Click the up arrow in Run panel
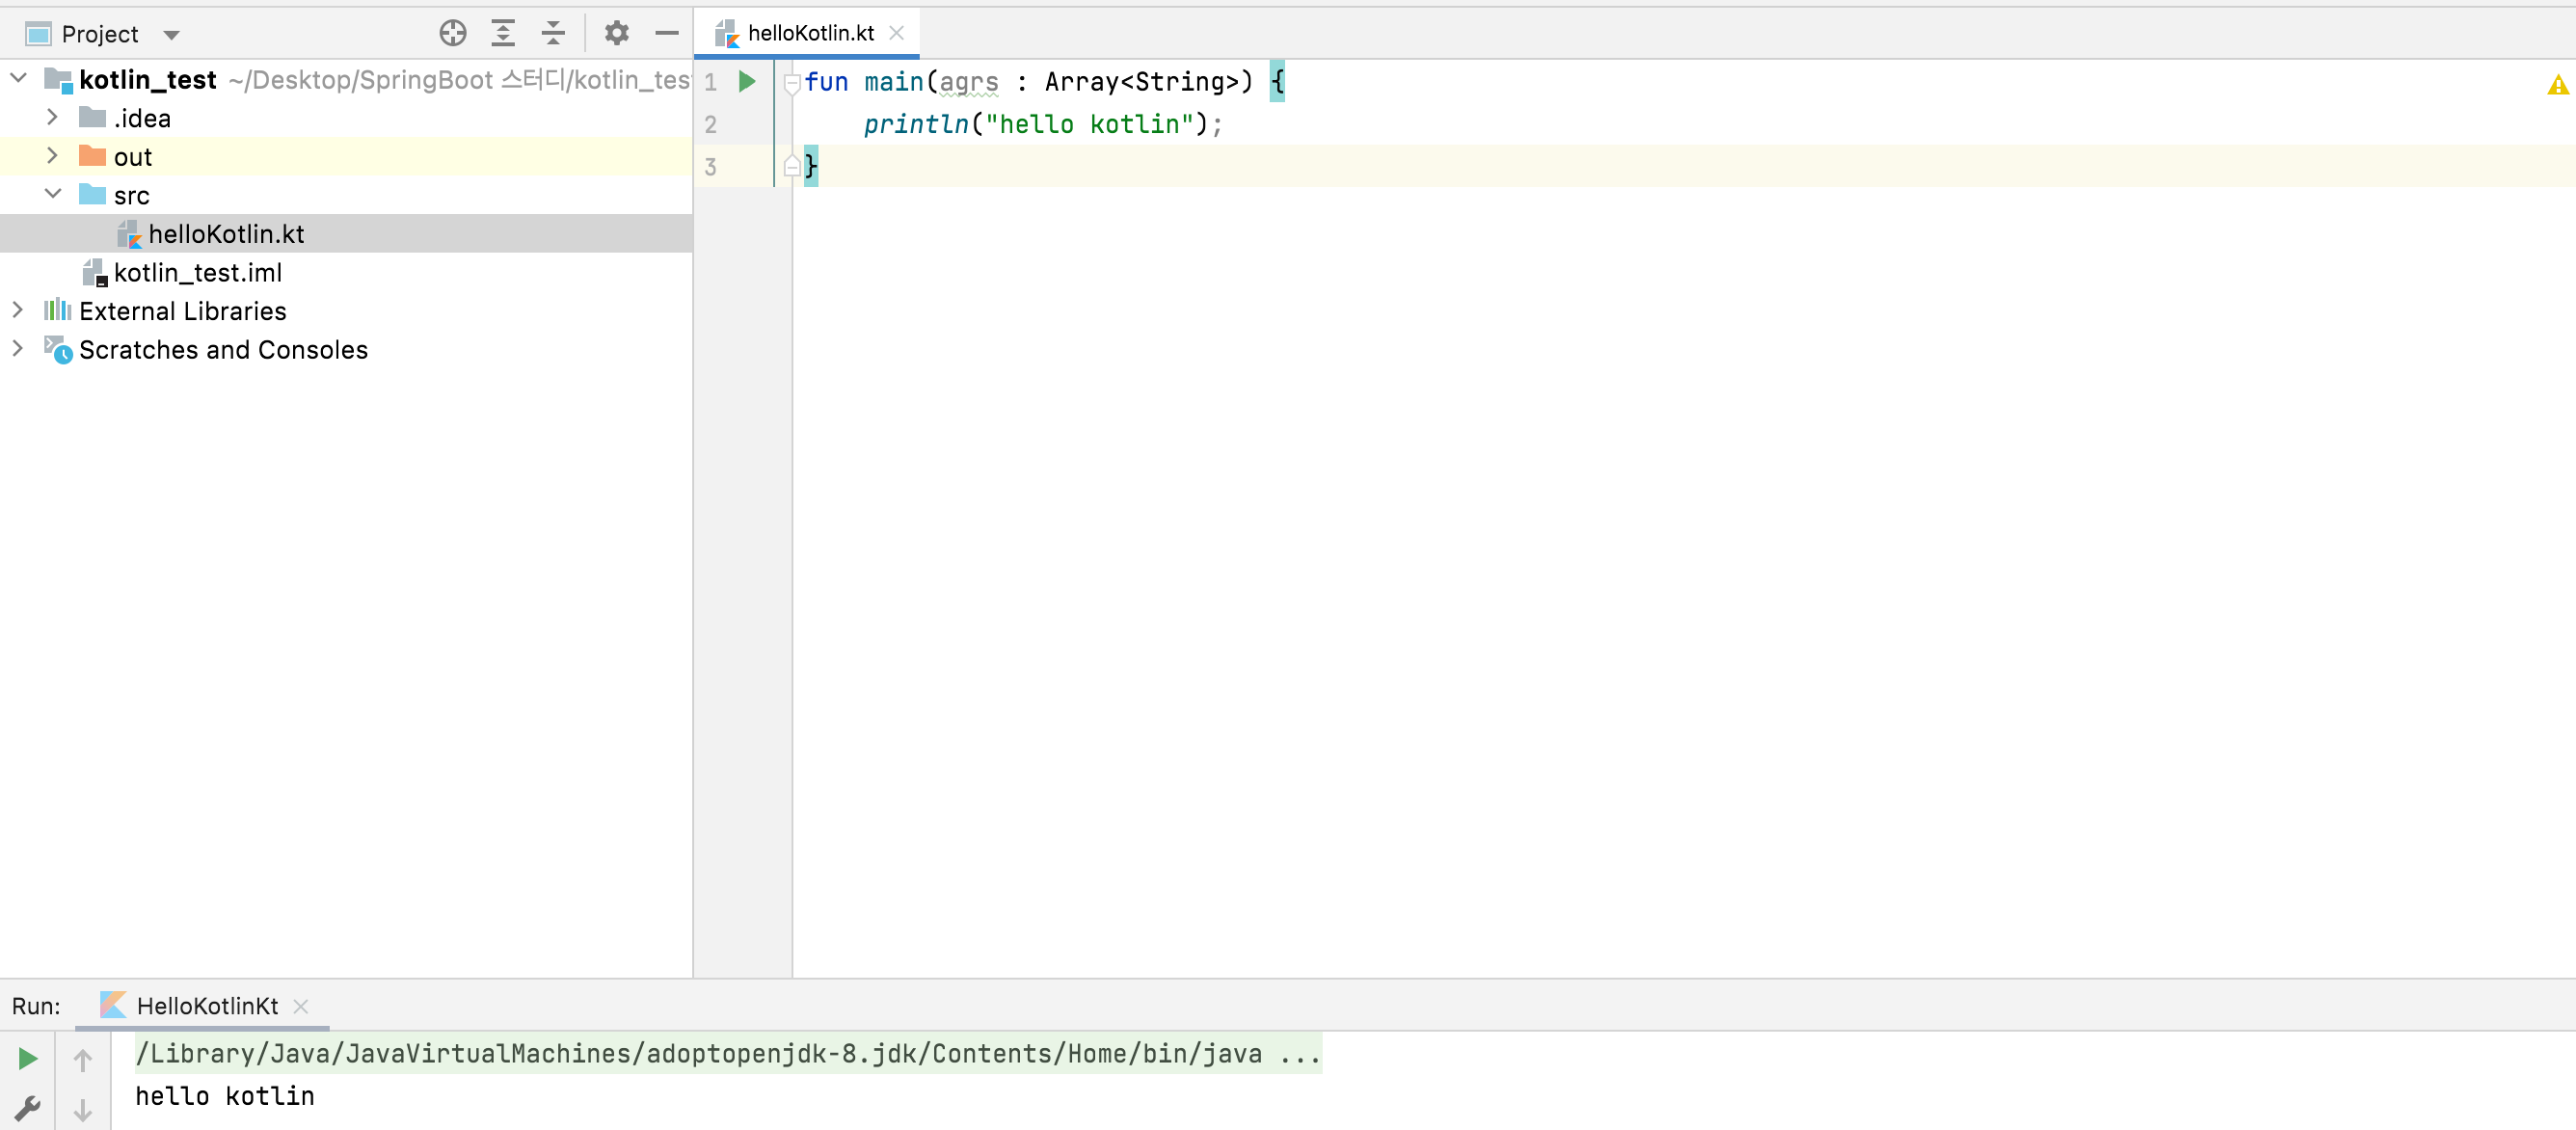 [83, 1059]
